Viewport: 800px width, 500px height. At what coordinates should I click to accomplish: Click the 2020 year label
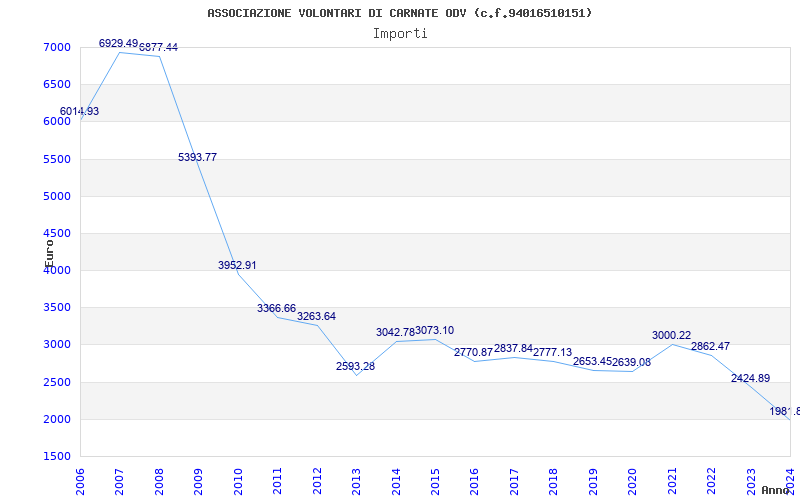pos(633,481)
